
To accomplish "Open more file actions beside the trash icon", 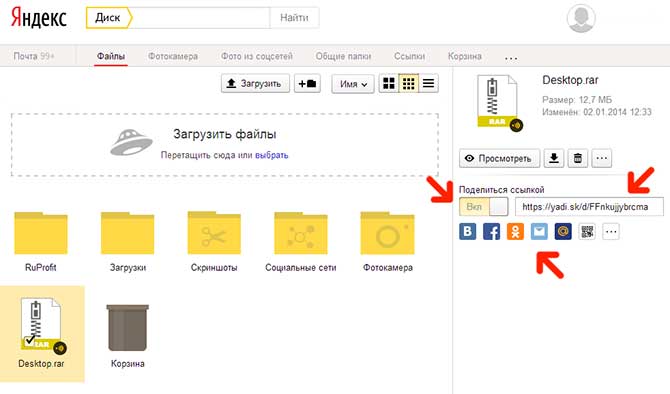I will coord(602,158).
